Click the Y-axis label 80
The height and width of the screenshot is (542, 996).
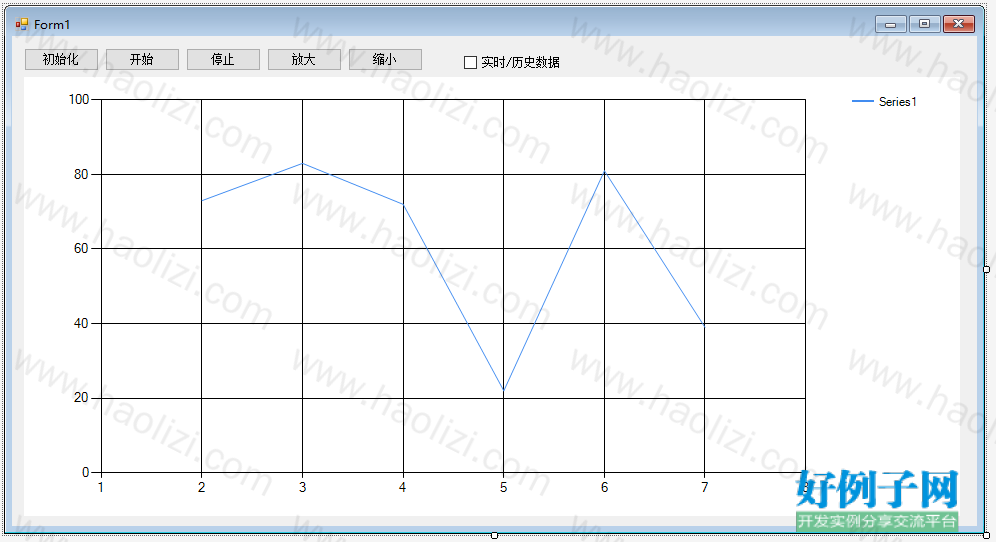(81, 174)
